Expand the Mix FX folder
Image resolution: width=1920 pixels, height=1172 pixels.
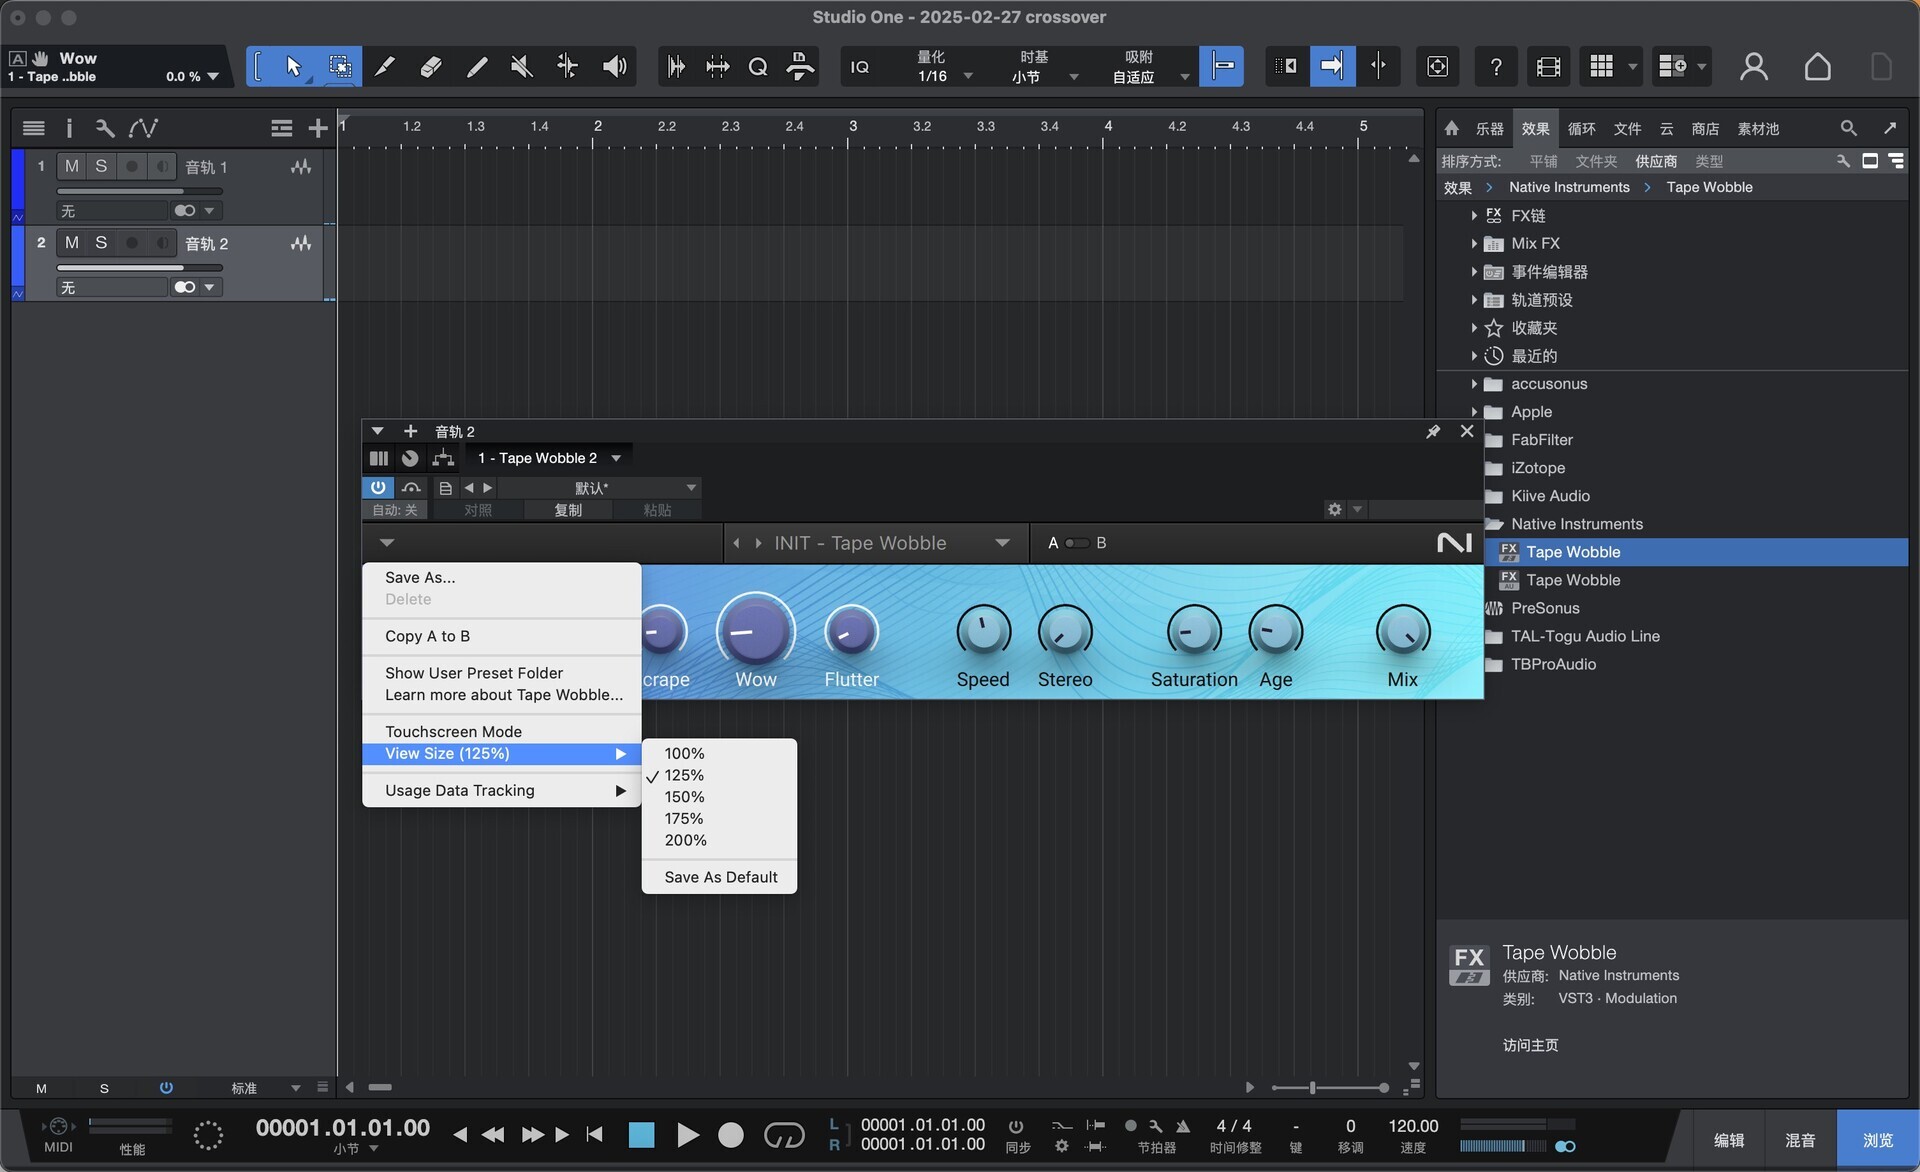coord(1474,243)
